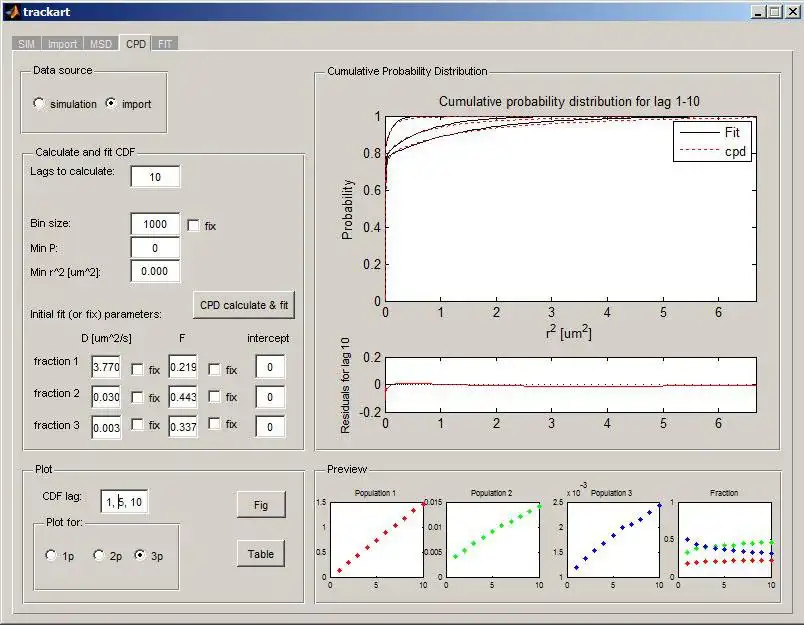804x625 pixels.
Task: Click fraction 3 D value field
Action: click(106, 427)
